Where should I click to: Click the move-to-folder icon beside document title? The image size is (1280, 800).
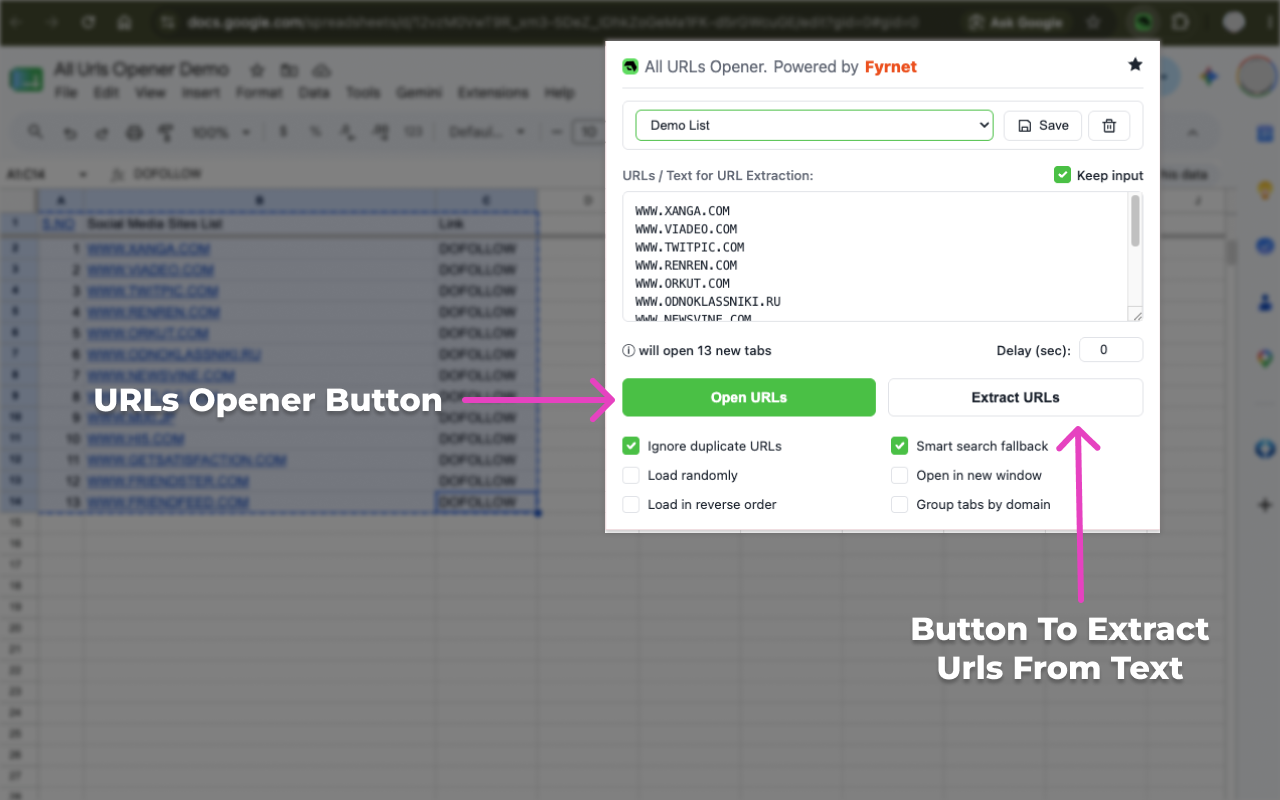pos(289,70)
